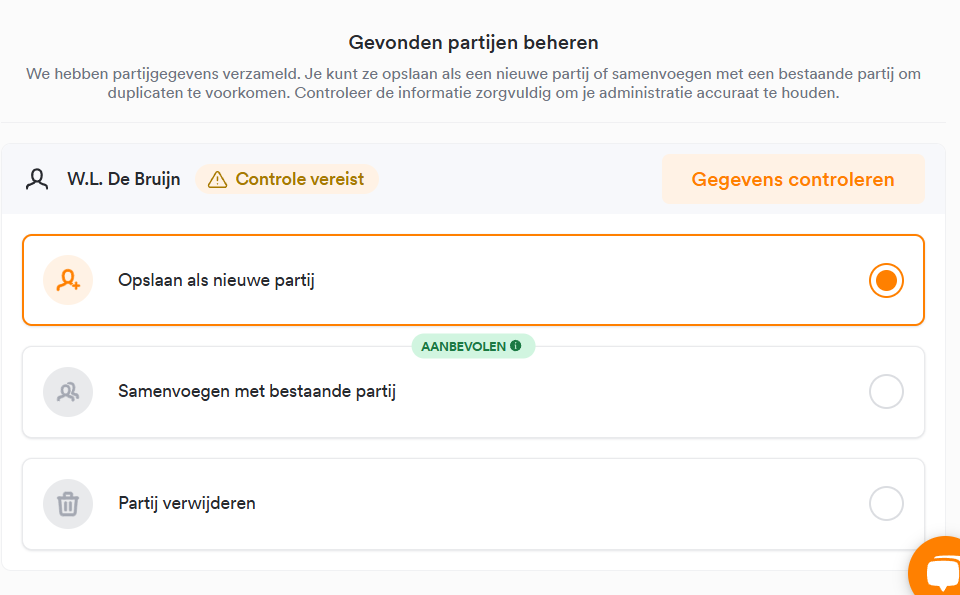Choose the Samenvoegen met bestaande partij option label

pyautogui.click(x=257, y=392)
